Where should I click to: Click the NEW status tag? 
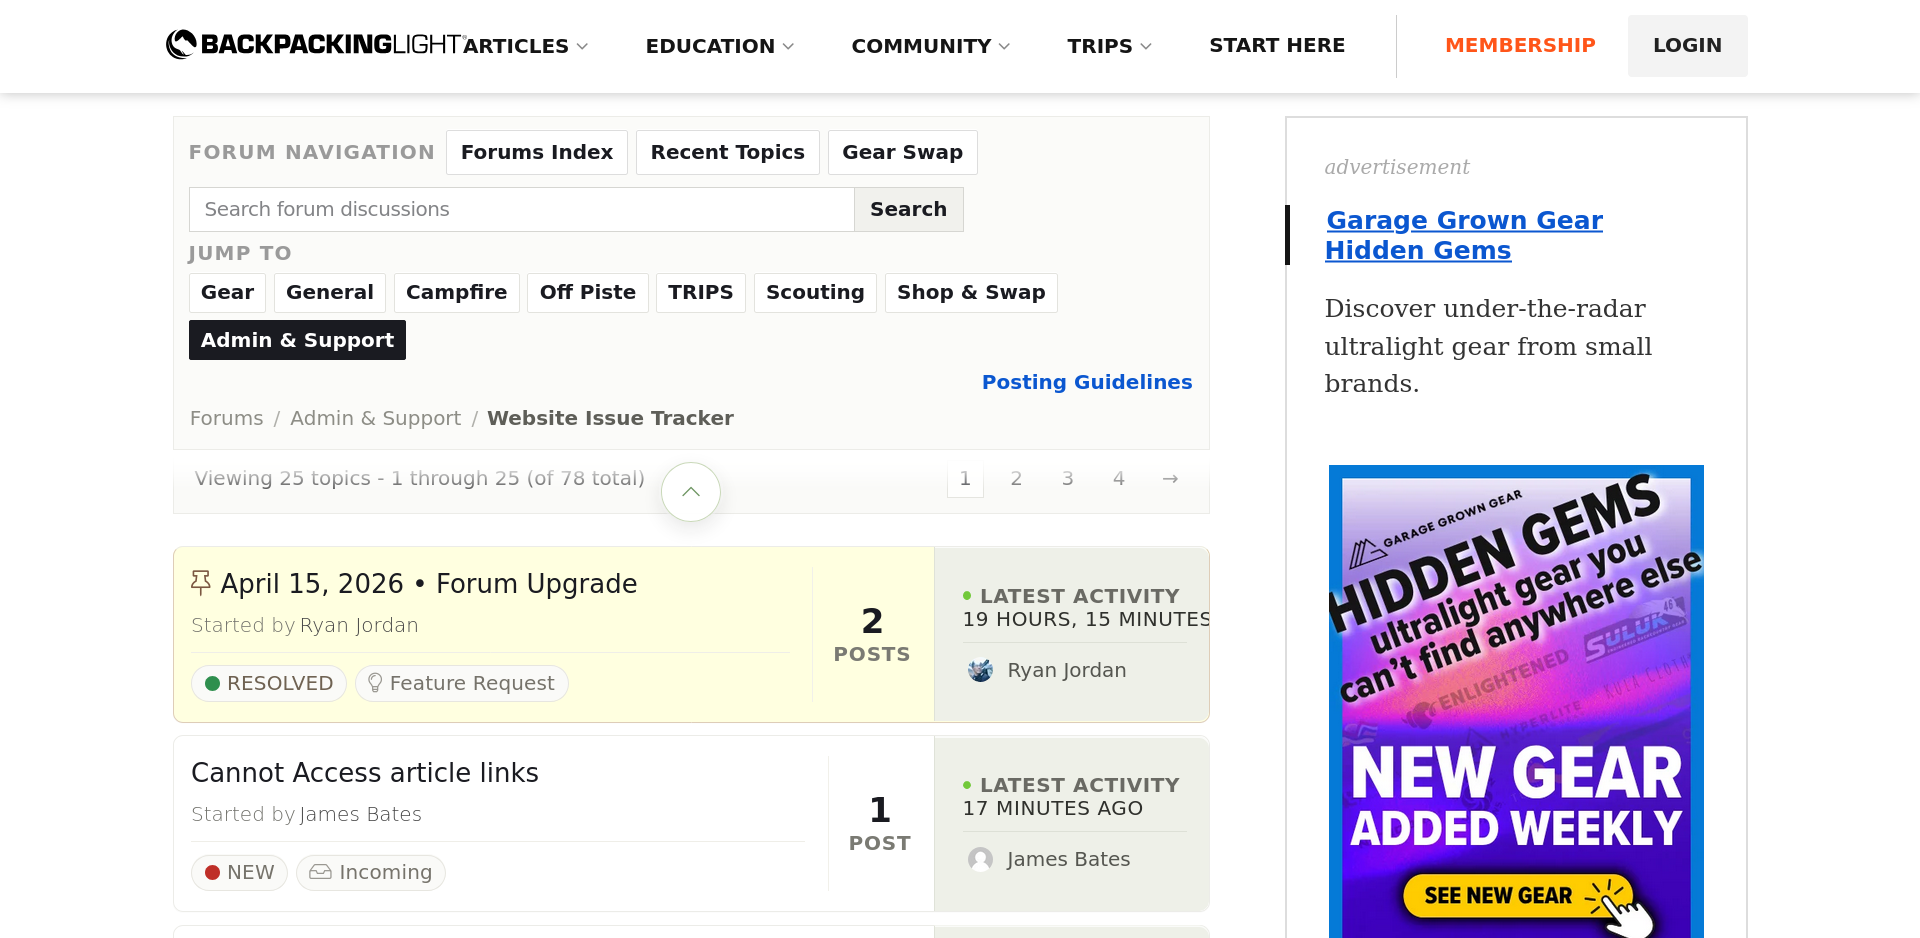coord(239,872)
